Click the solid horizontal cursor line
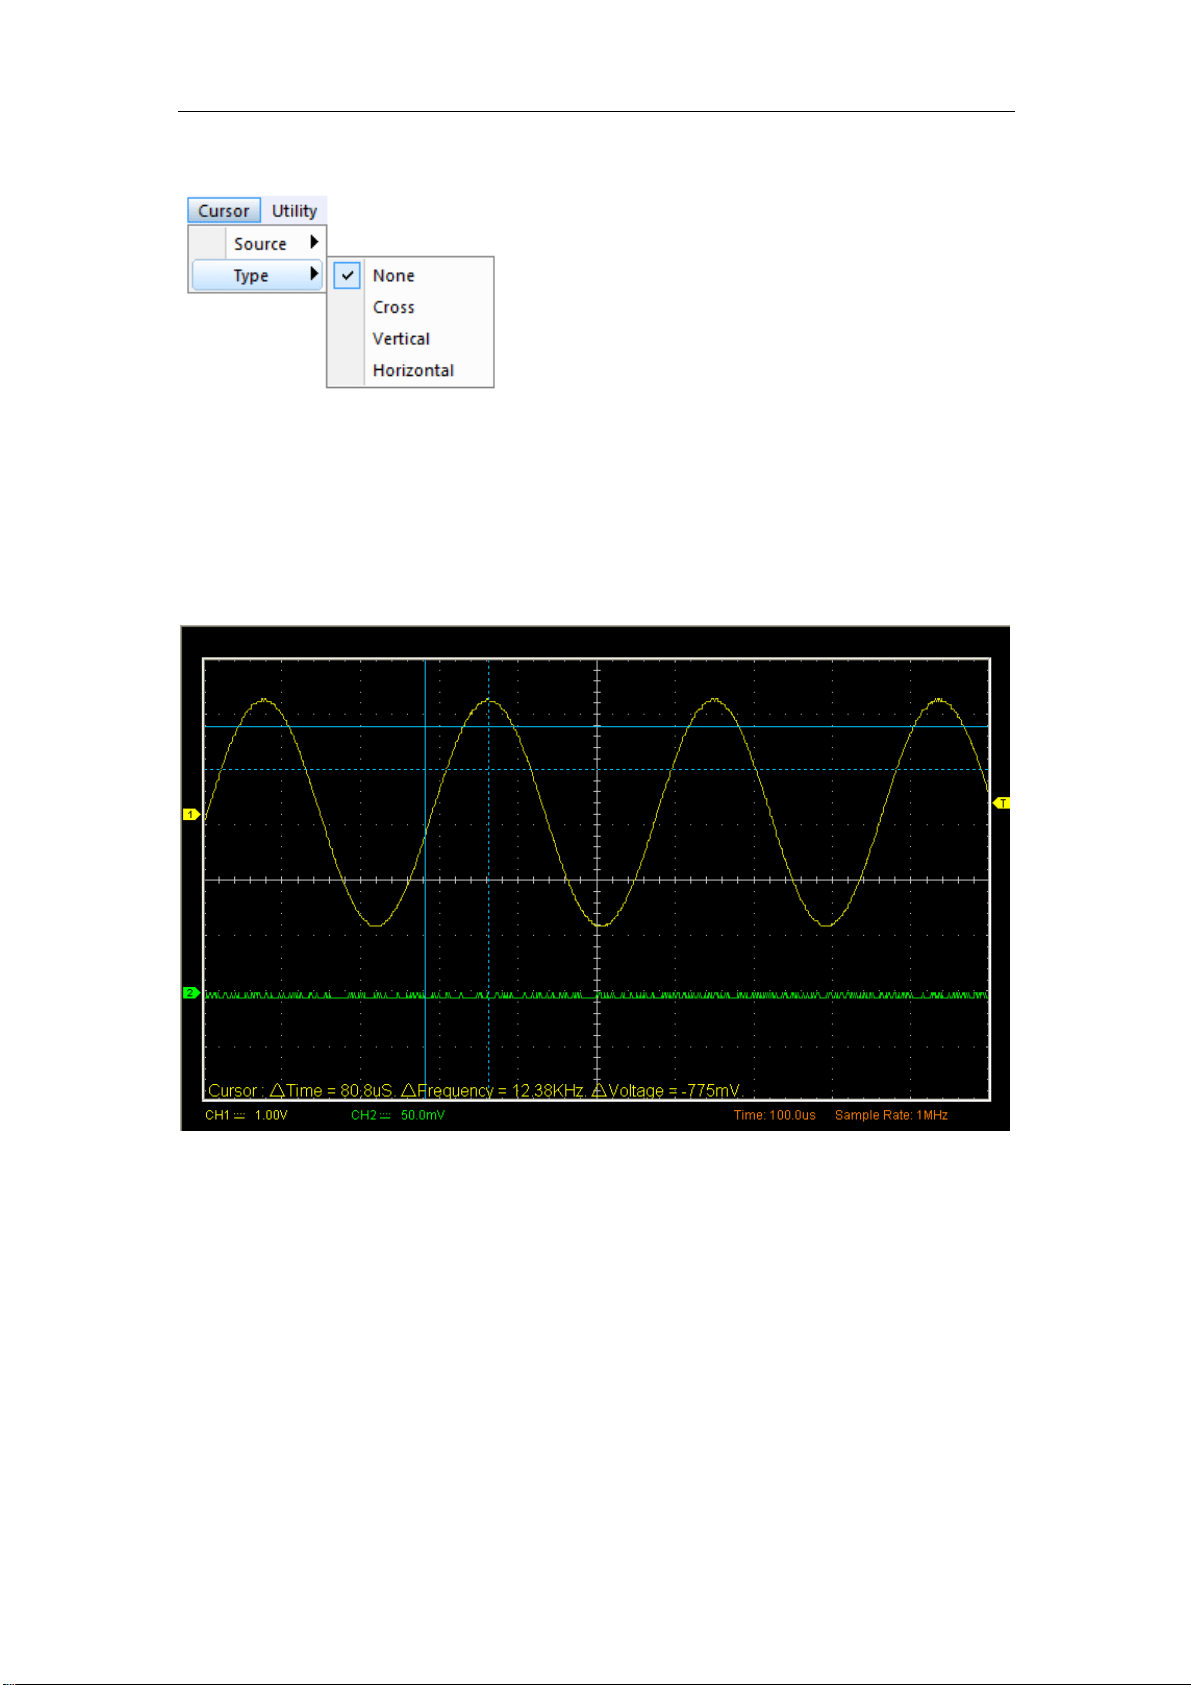Image resolution: width=1191 pixels, height=1685 pixels. click(596, 727)
